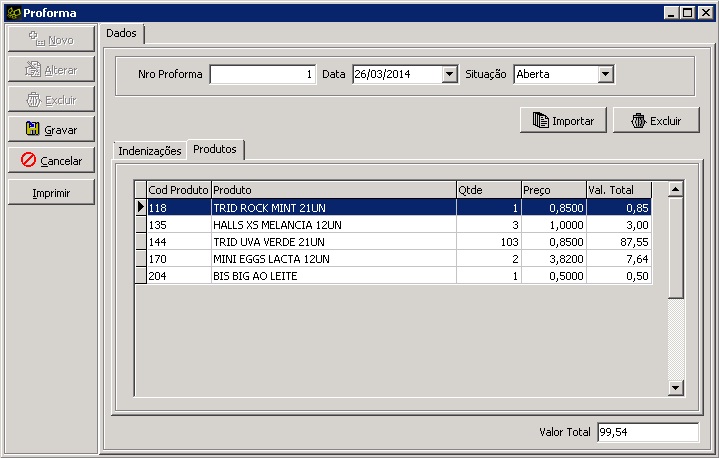The height and width of the screenshot is (458, 719).
Task: Click the Excluir trash button above the table
Action: pyautogui.click(x=655, y=120)
